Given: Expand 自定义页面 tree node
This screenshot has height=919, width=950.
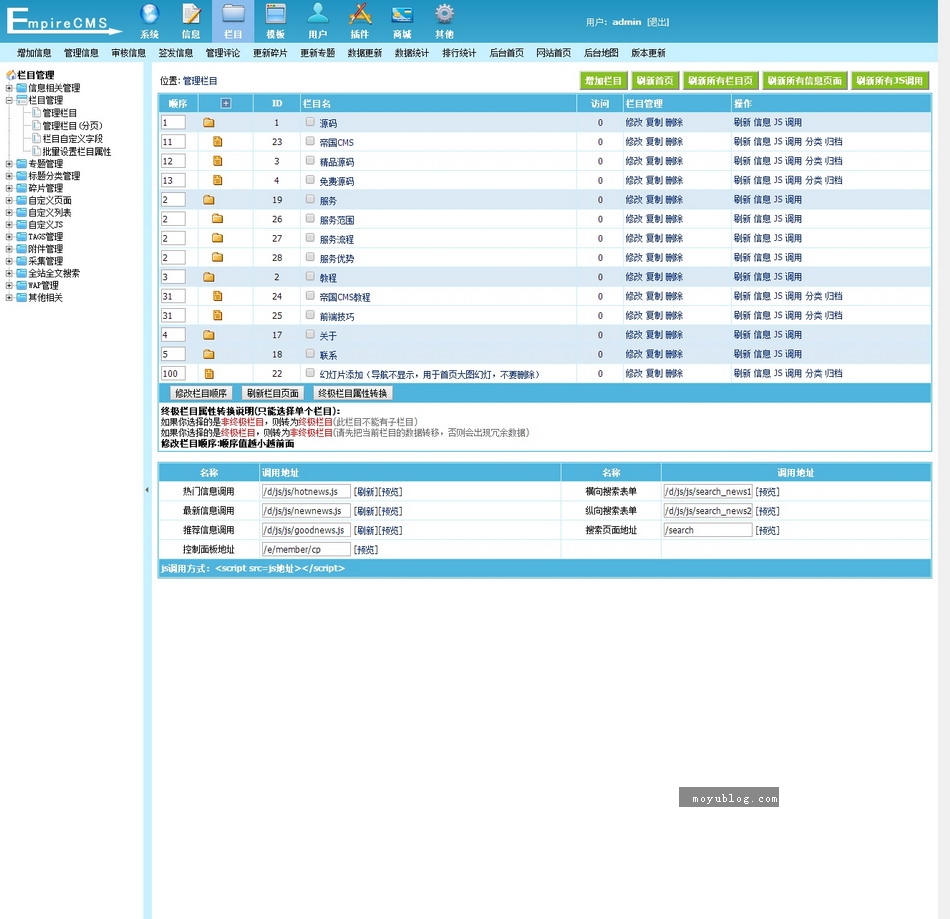Looking at the screenshot, I should coord(9,200).
